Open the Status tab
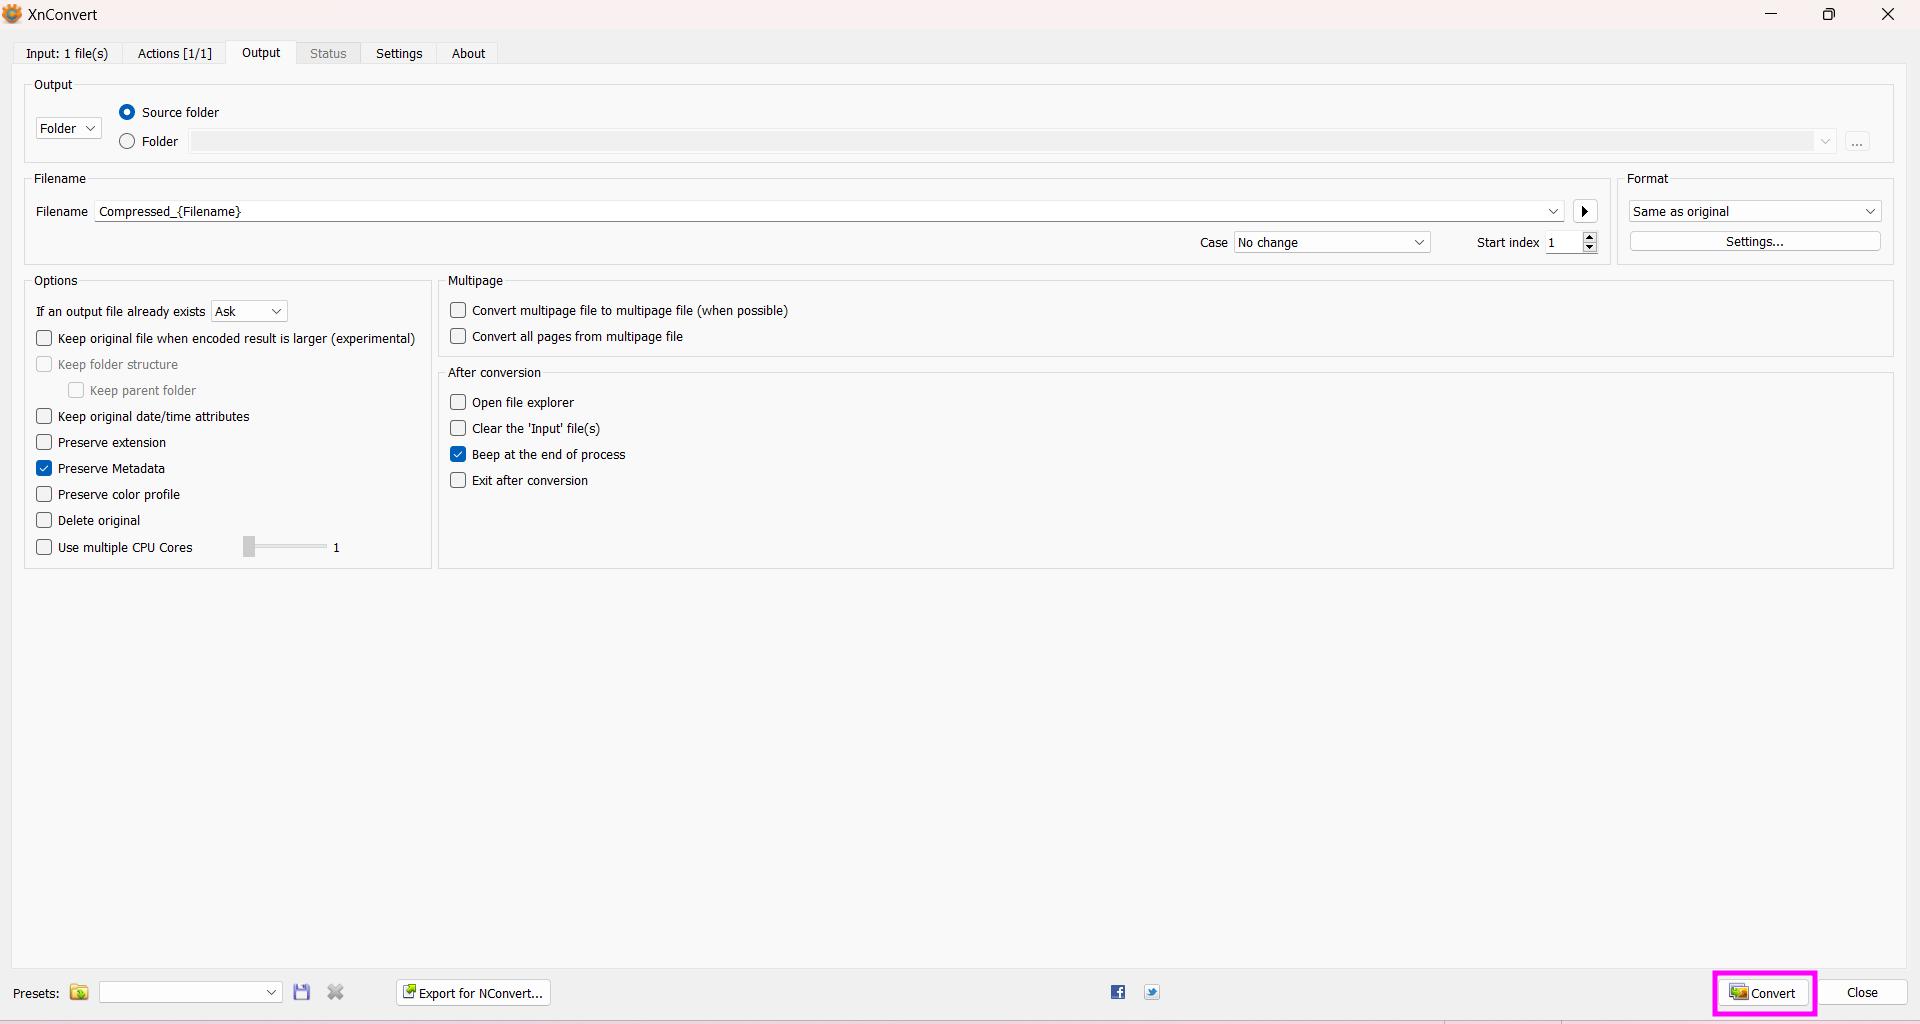This screenshot has width=1920, height=1024. 328,54
